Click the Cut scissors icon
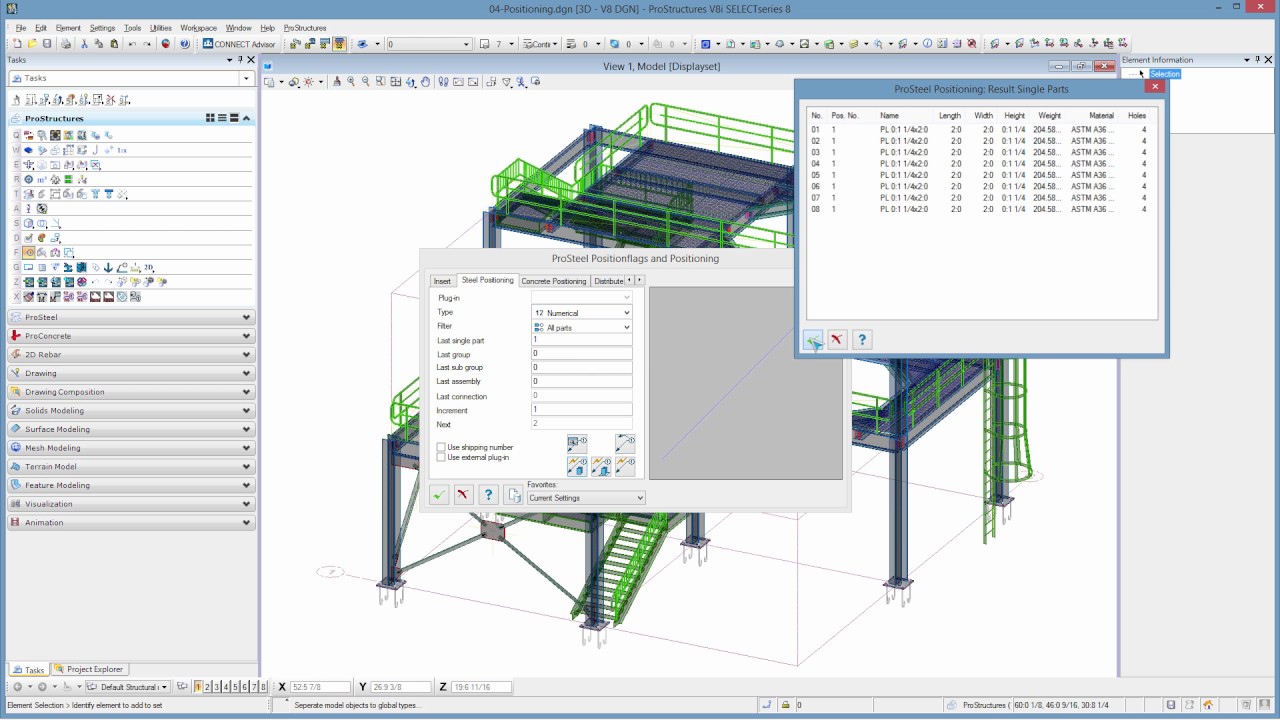This screenshot has width=1280, height=720. pyautogui.click(x=84, y=44)
